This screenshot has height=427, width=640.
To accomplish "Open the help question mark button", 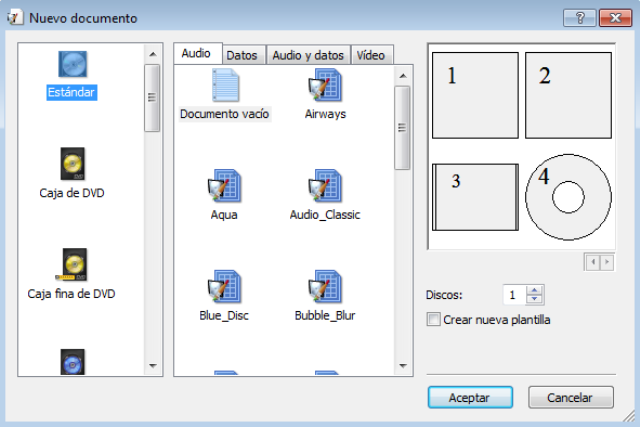I will (x=580, y=18).
